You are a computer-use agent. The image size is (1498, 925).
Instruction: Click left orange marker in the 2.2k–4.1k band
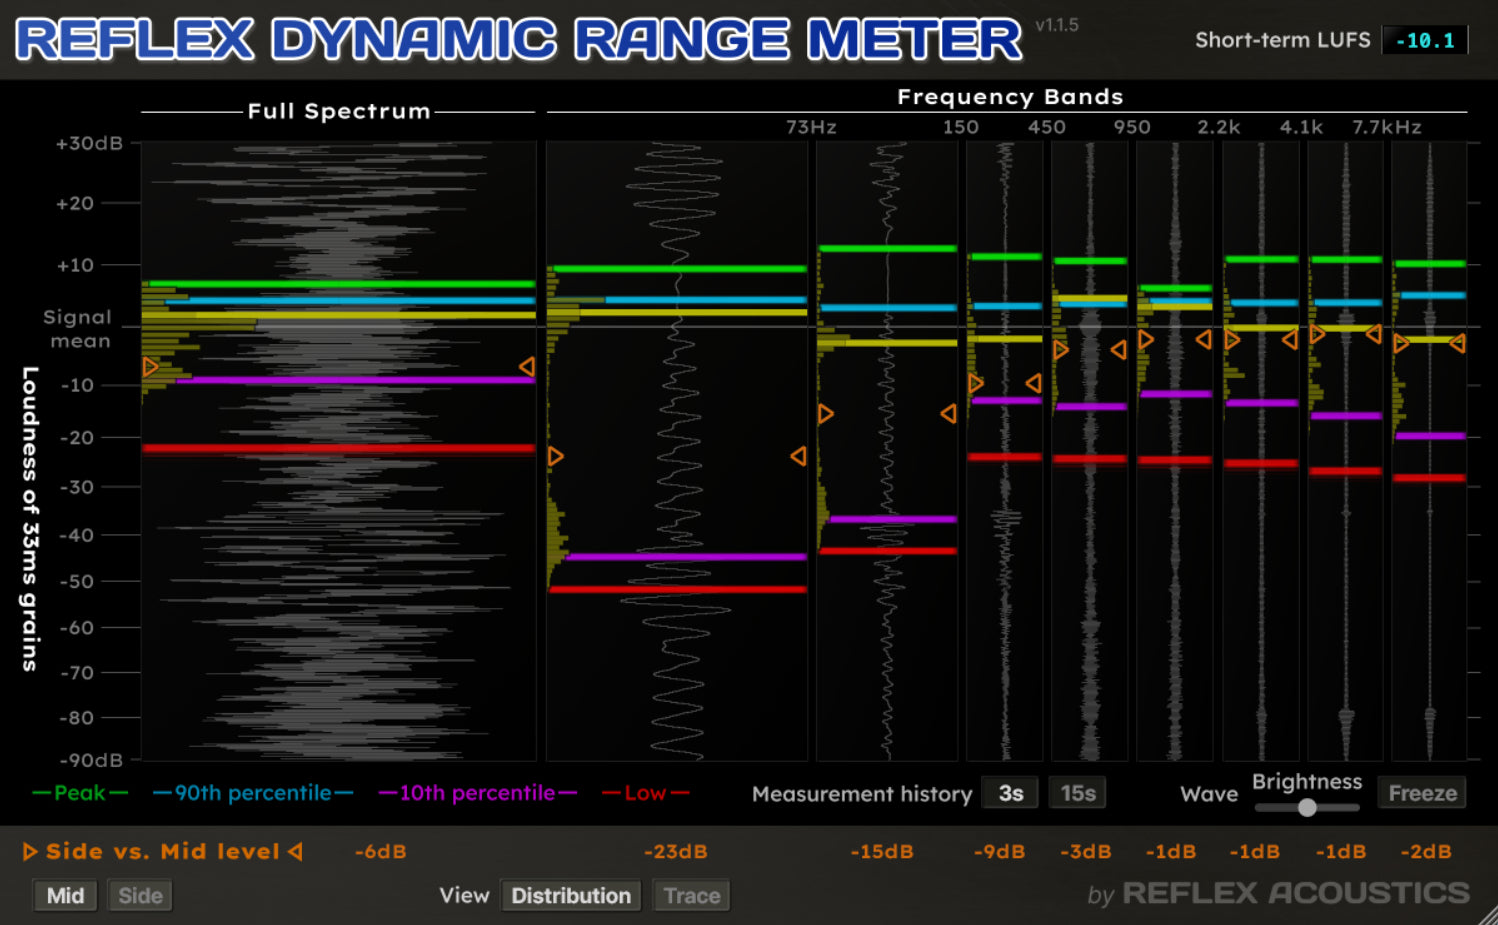[1232, 340]
